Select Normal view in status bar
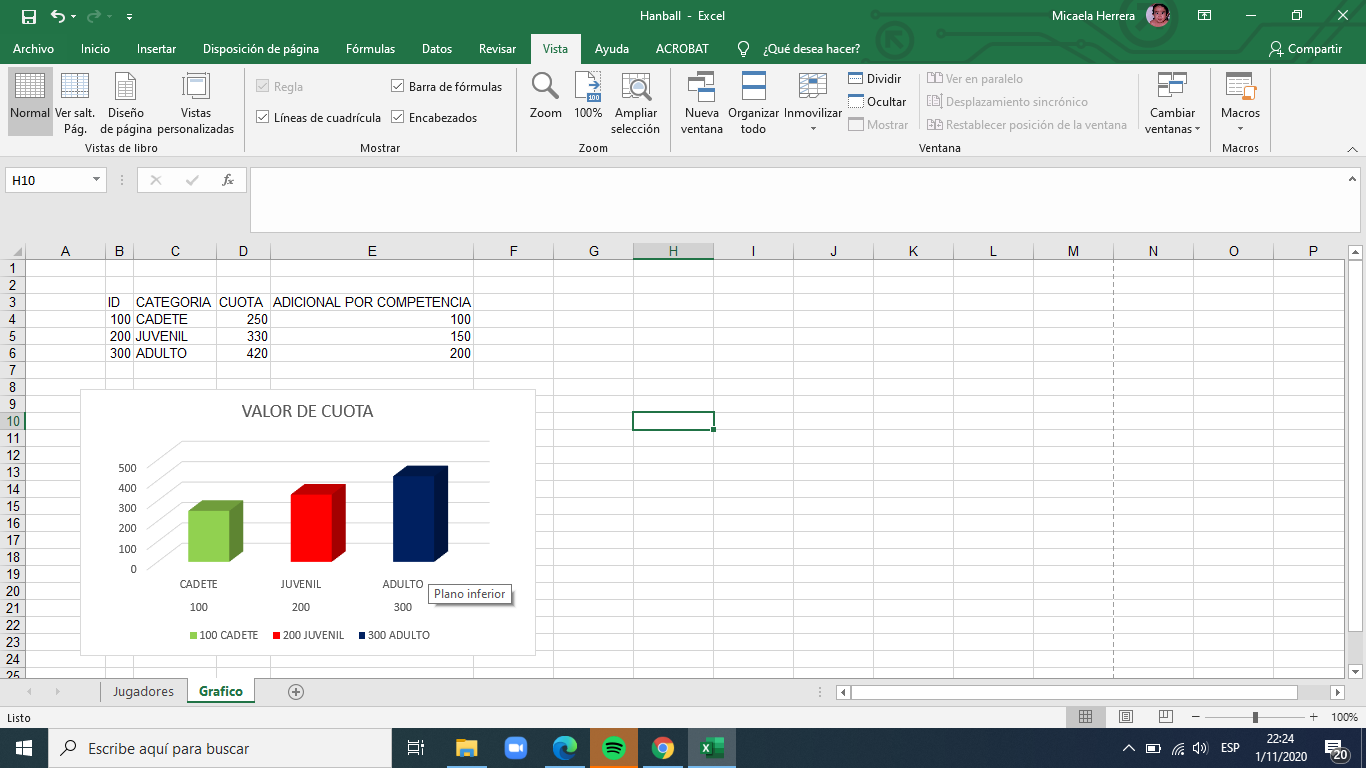1366x768 pixels. (1085, 717)
